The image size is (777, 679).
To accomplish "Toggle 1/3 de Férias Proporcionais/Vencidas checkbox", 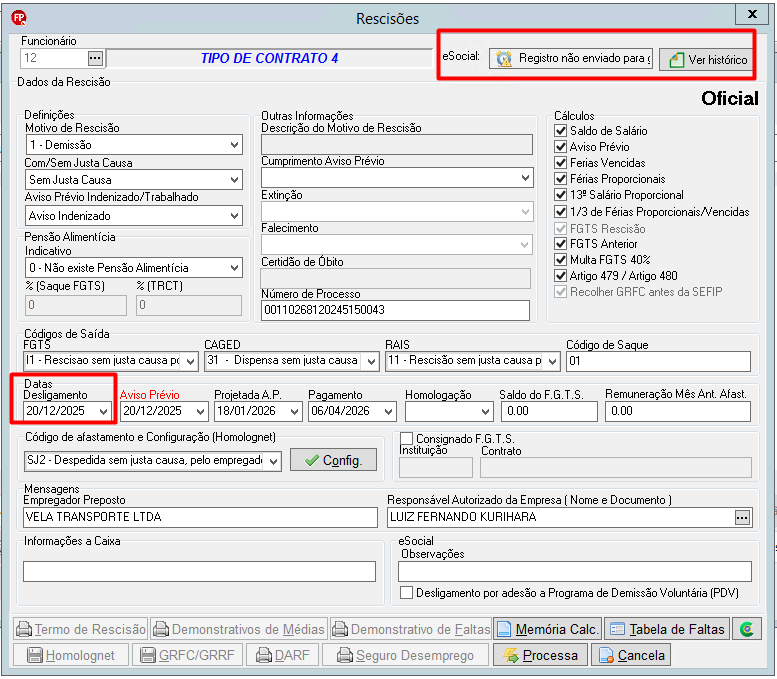I will click(x=560, y=212).
